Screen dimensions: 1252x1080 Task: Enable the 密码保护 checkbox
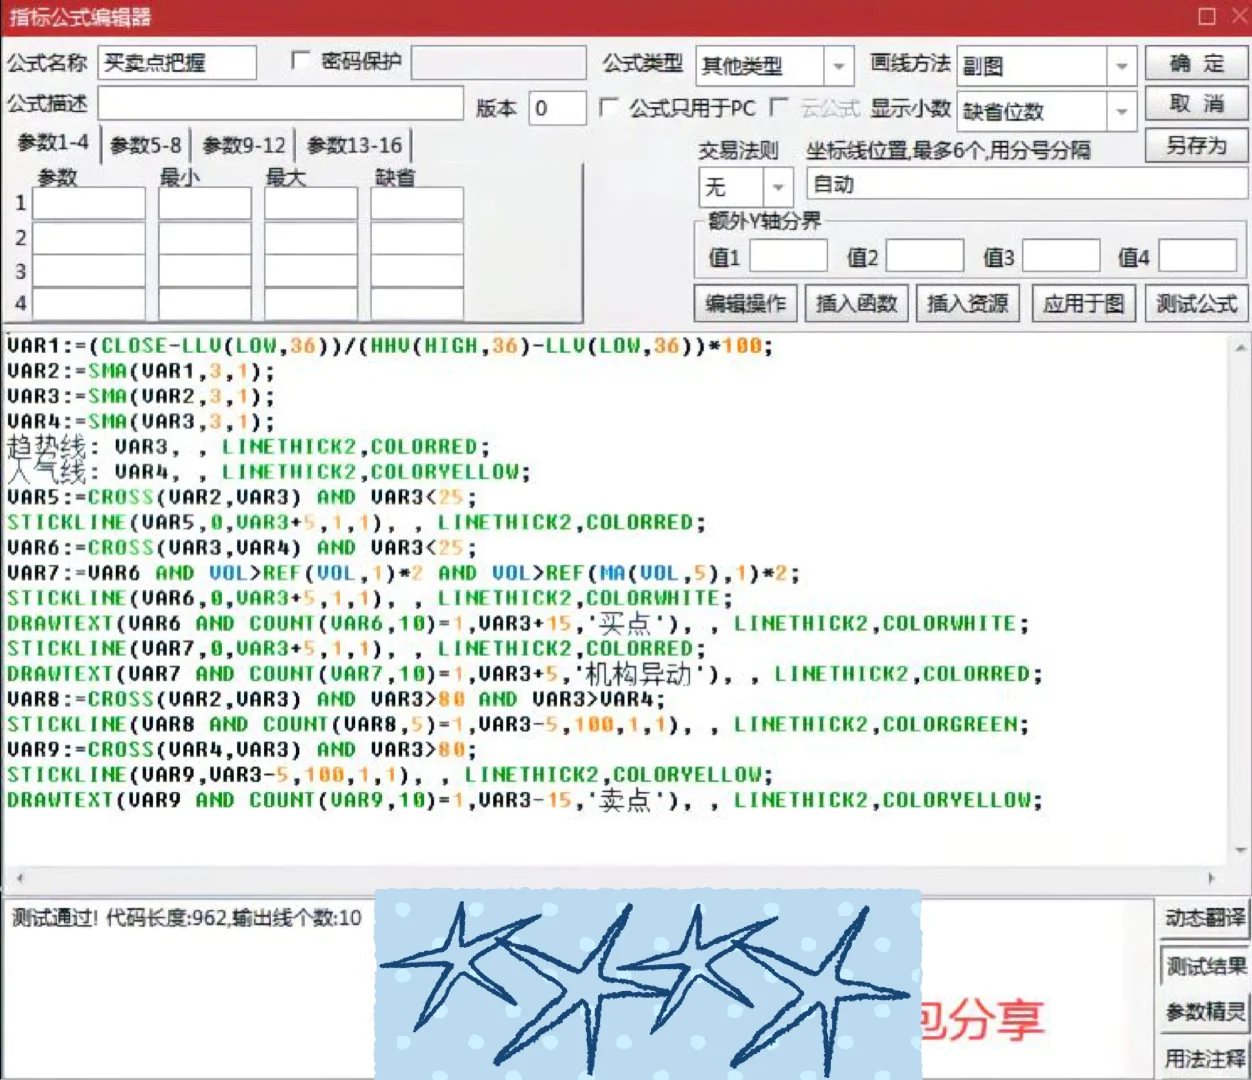pyautogui.click(x=298, y=61)
